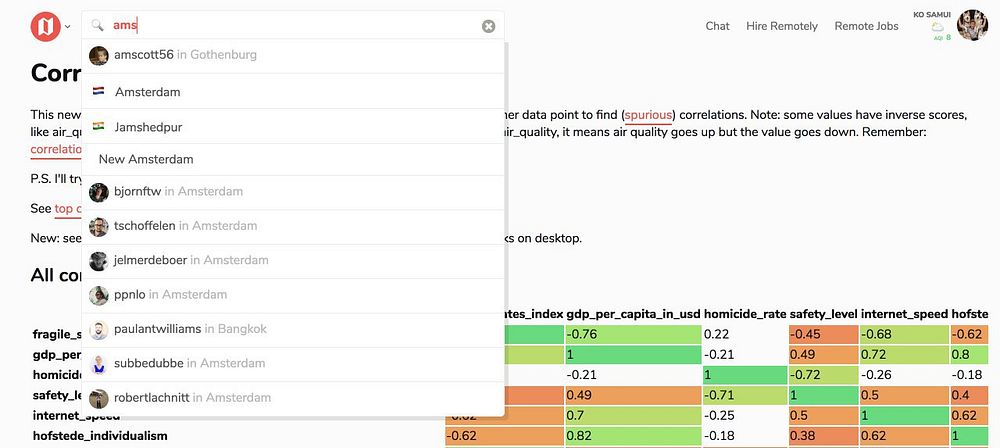The width and height of the screenshot is (1000, 448).
Task: Click the red Nomad List logo
Action: [x=45, y=26]
